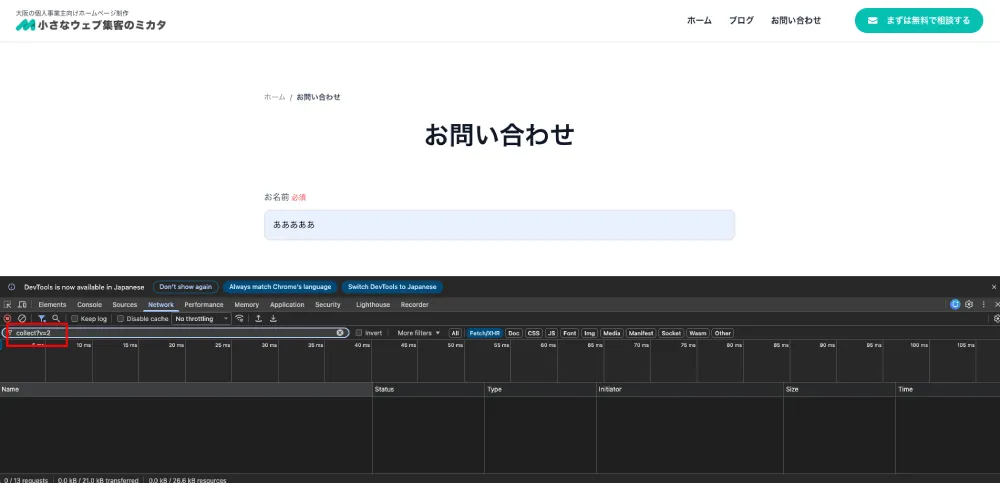Toggle the network filter funnel icon
The height and width of the screenshot is (483, 1000).
tap(41, 318)
